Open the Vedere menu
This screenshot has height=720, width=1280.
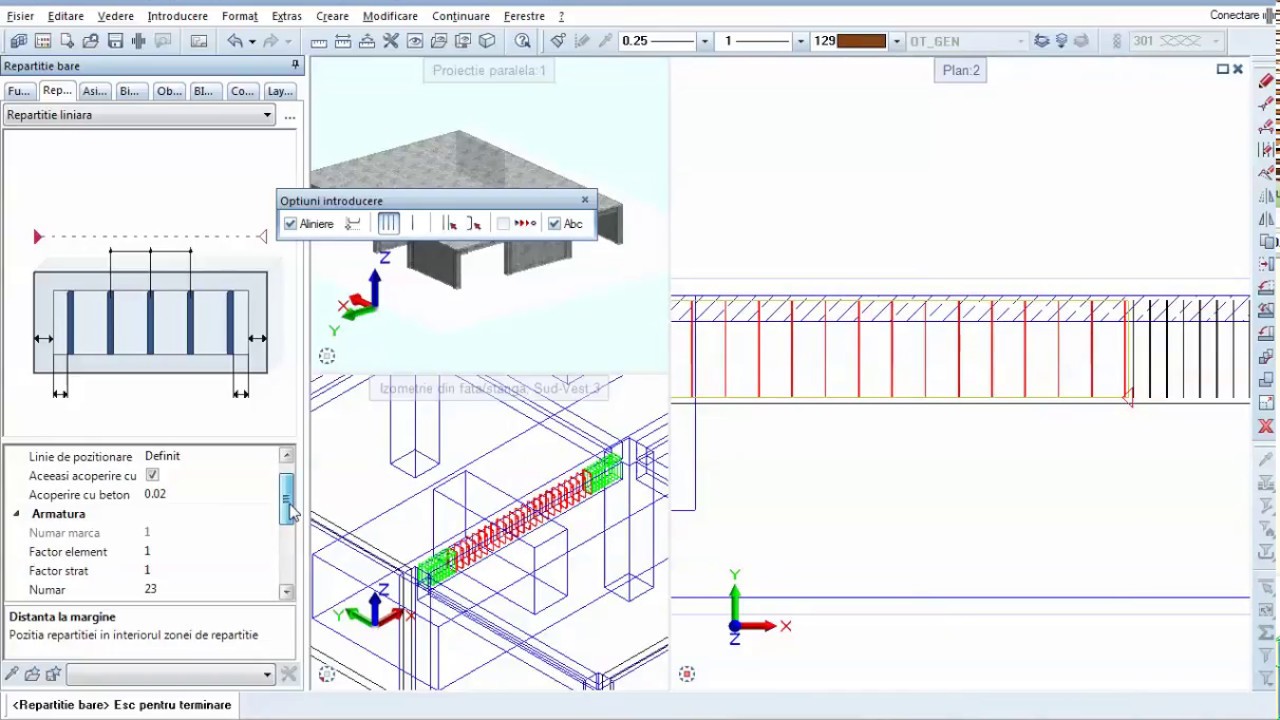tap(116, 16)
